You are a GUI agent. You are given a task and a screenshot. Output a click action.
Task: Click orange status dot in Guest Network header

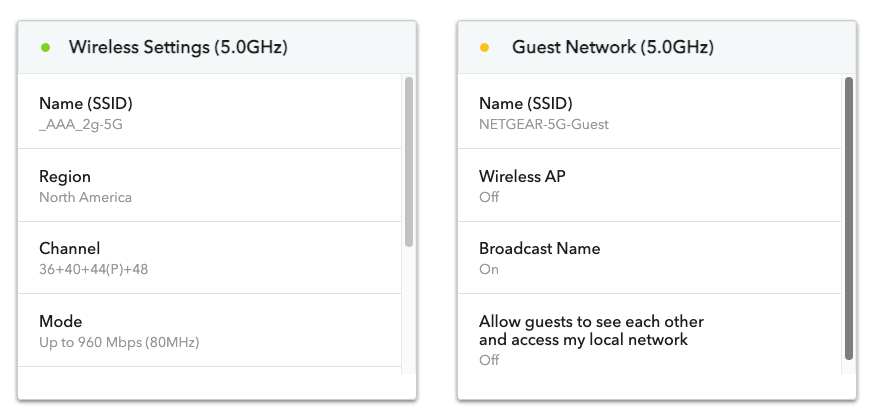(x=485, y=47)
